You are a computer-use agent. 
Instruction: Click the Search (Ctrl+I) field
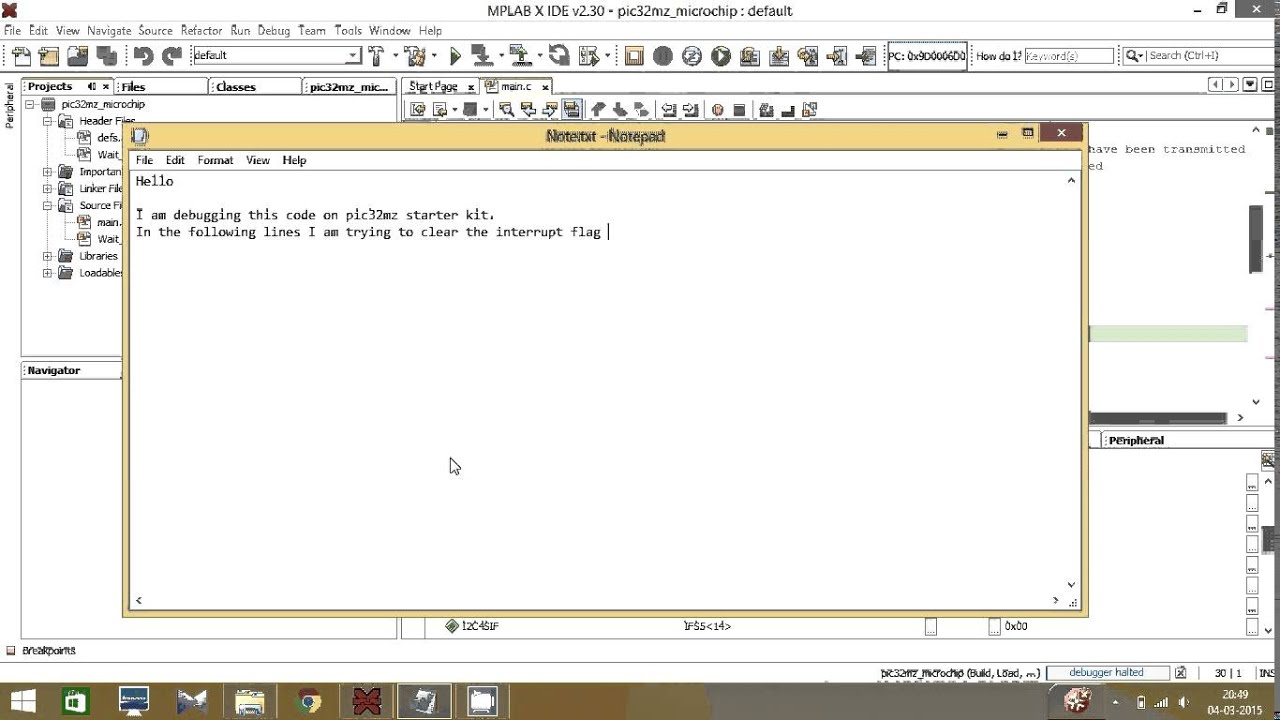click(x=1210, y=55)
